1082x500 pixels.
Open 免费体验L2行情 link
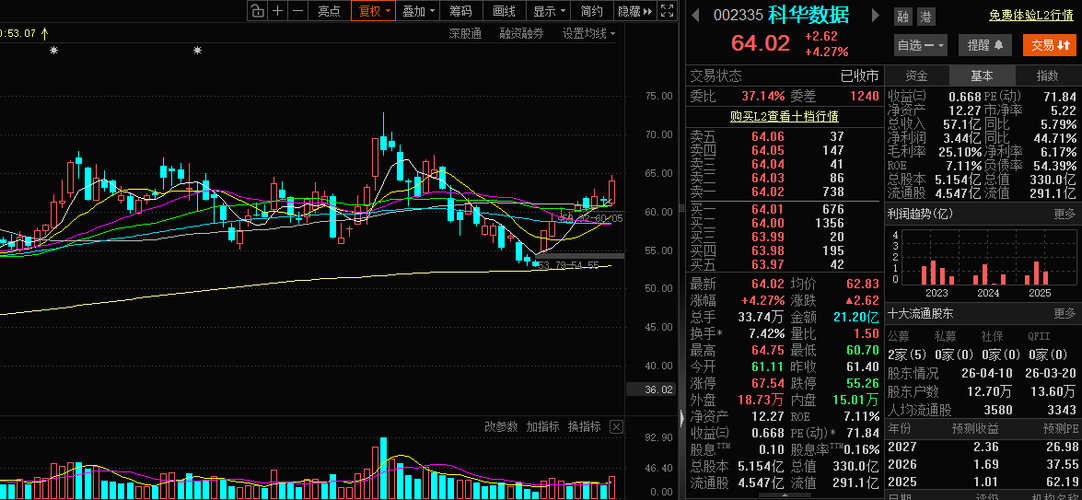coord(1032,15)
